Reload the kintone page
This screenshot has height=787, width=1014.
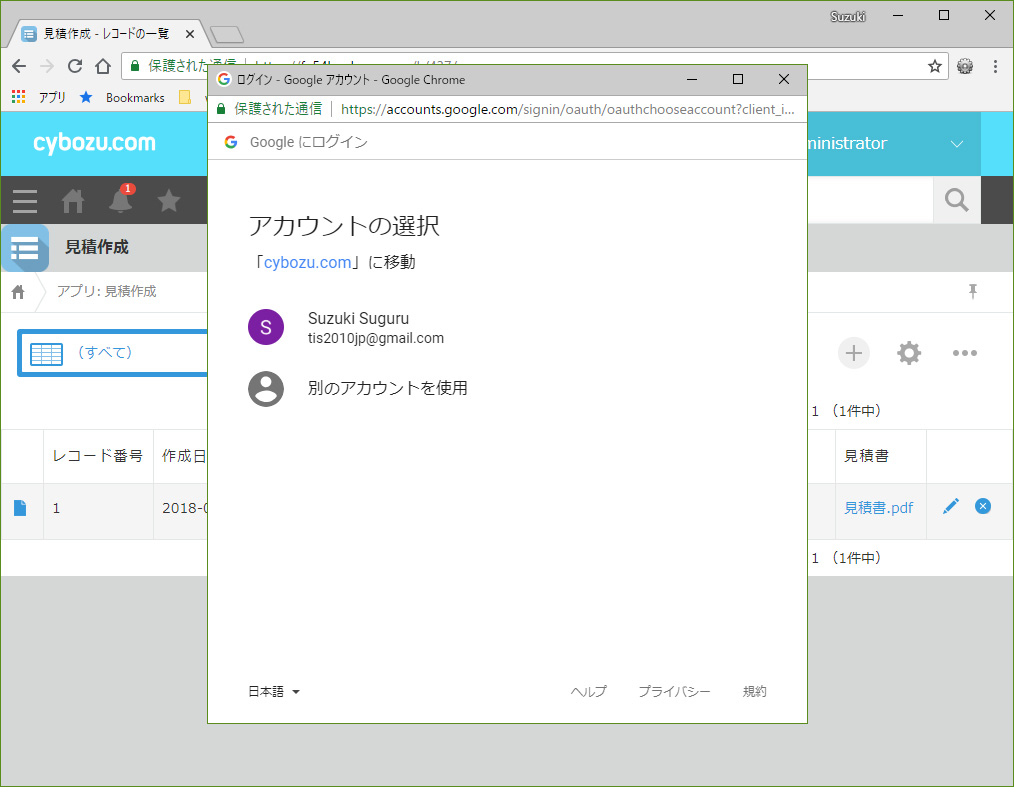75,66
